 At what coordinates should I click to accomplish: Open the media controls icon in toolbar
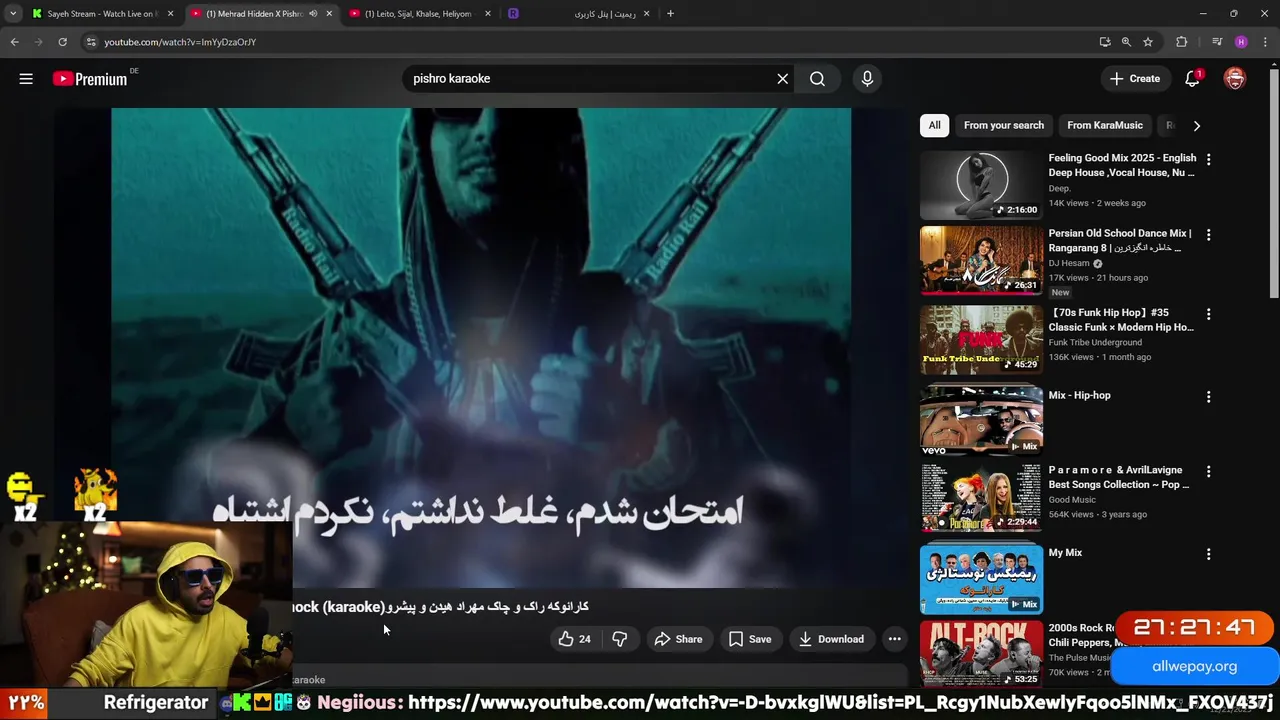[x=1217, y=42]
